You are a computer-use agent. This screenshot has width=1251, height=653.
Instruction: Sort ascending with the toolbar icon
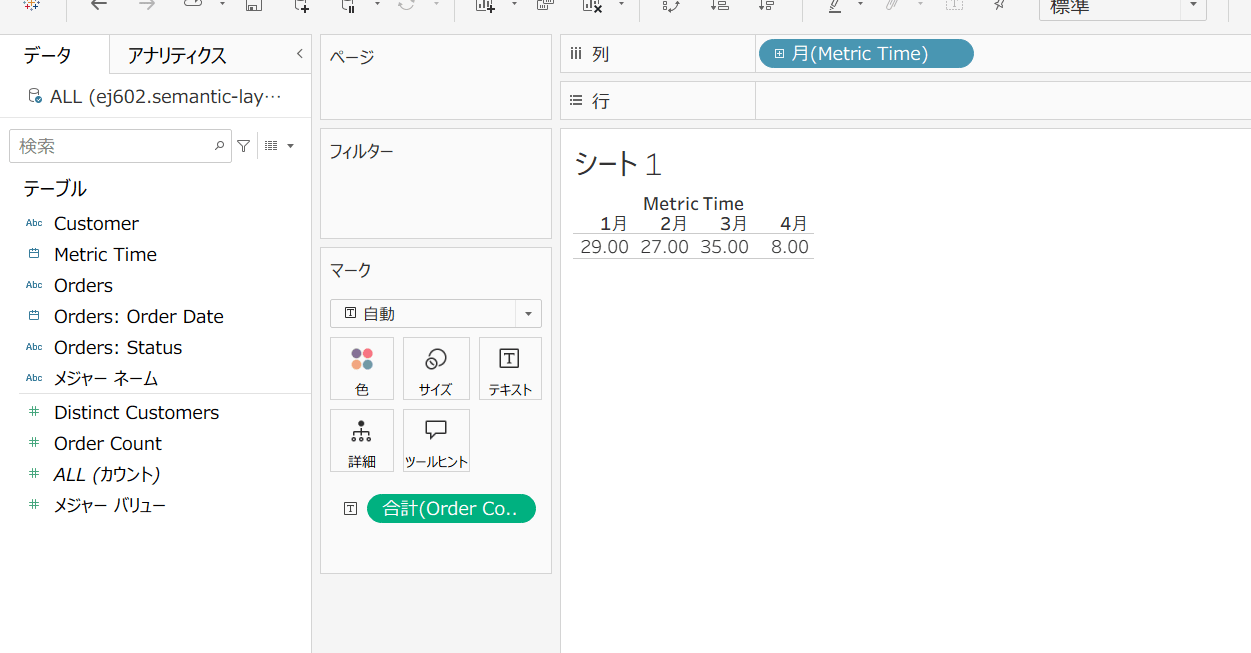(x=719, y=5)
